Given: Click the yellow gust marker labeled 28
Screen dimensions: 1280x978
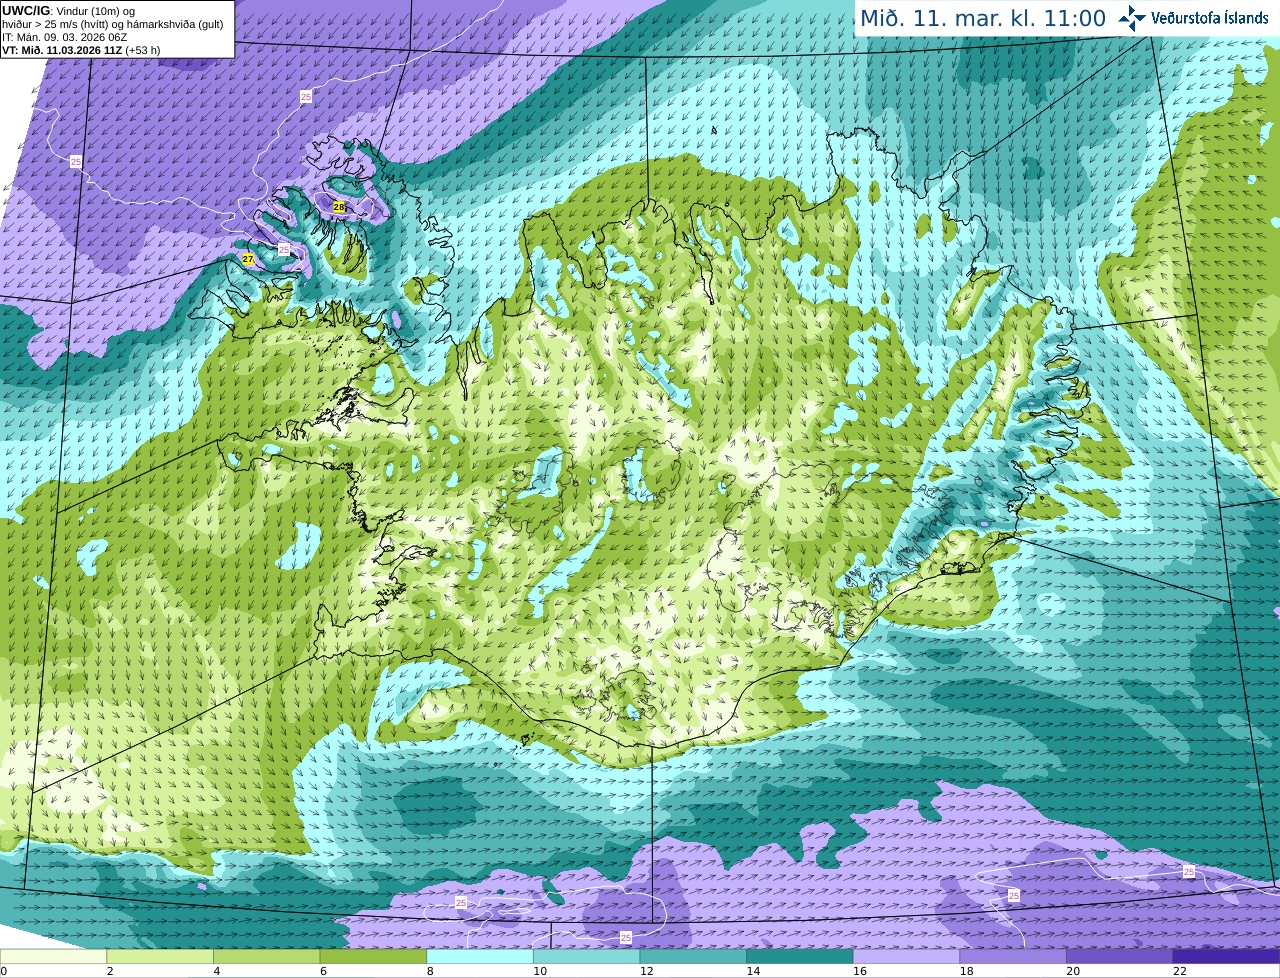Looking at the screenshot, I should (x=339, y=207).
